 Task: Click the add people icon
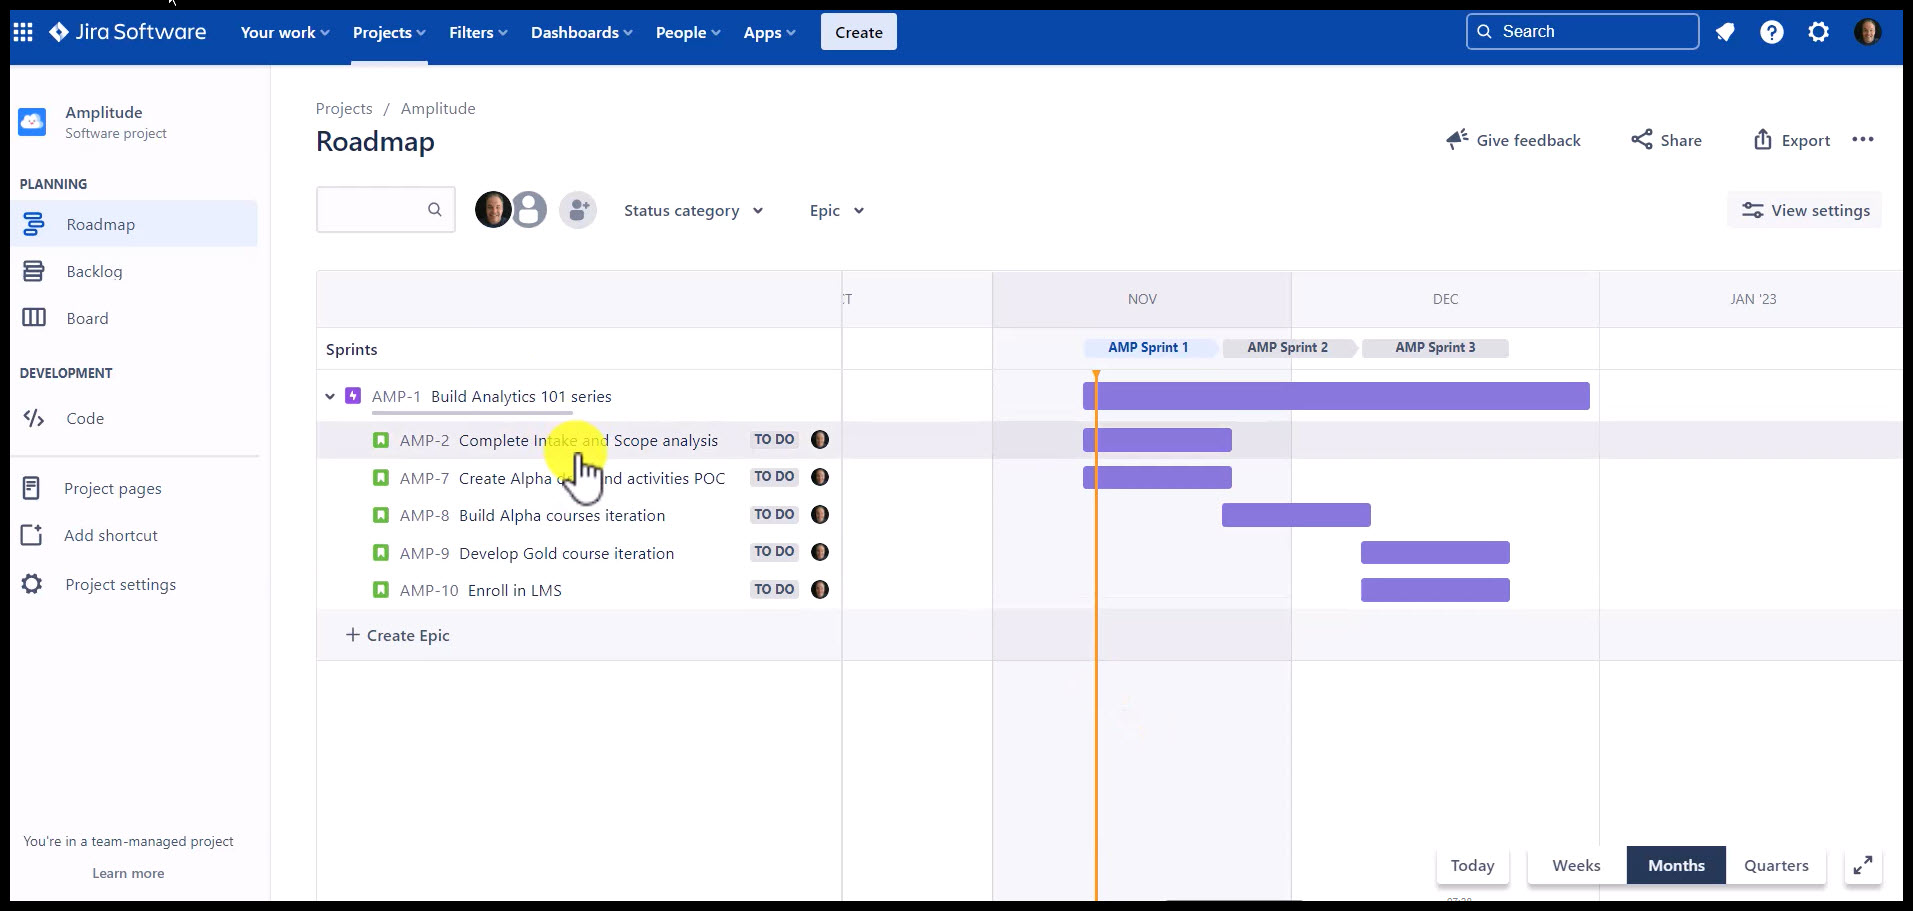coord(578,210)
